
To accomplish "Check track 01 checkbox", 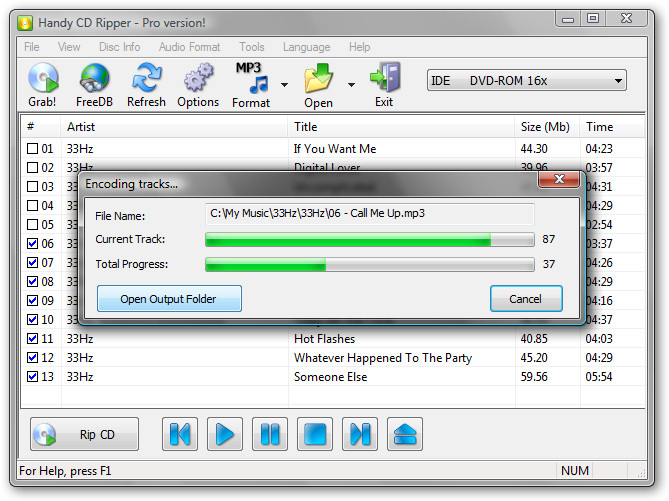I will (x=32, y=149).
